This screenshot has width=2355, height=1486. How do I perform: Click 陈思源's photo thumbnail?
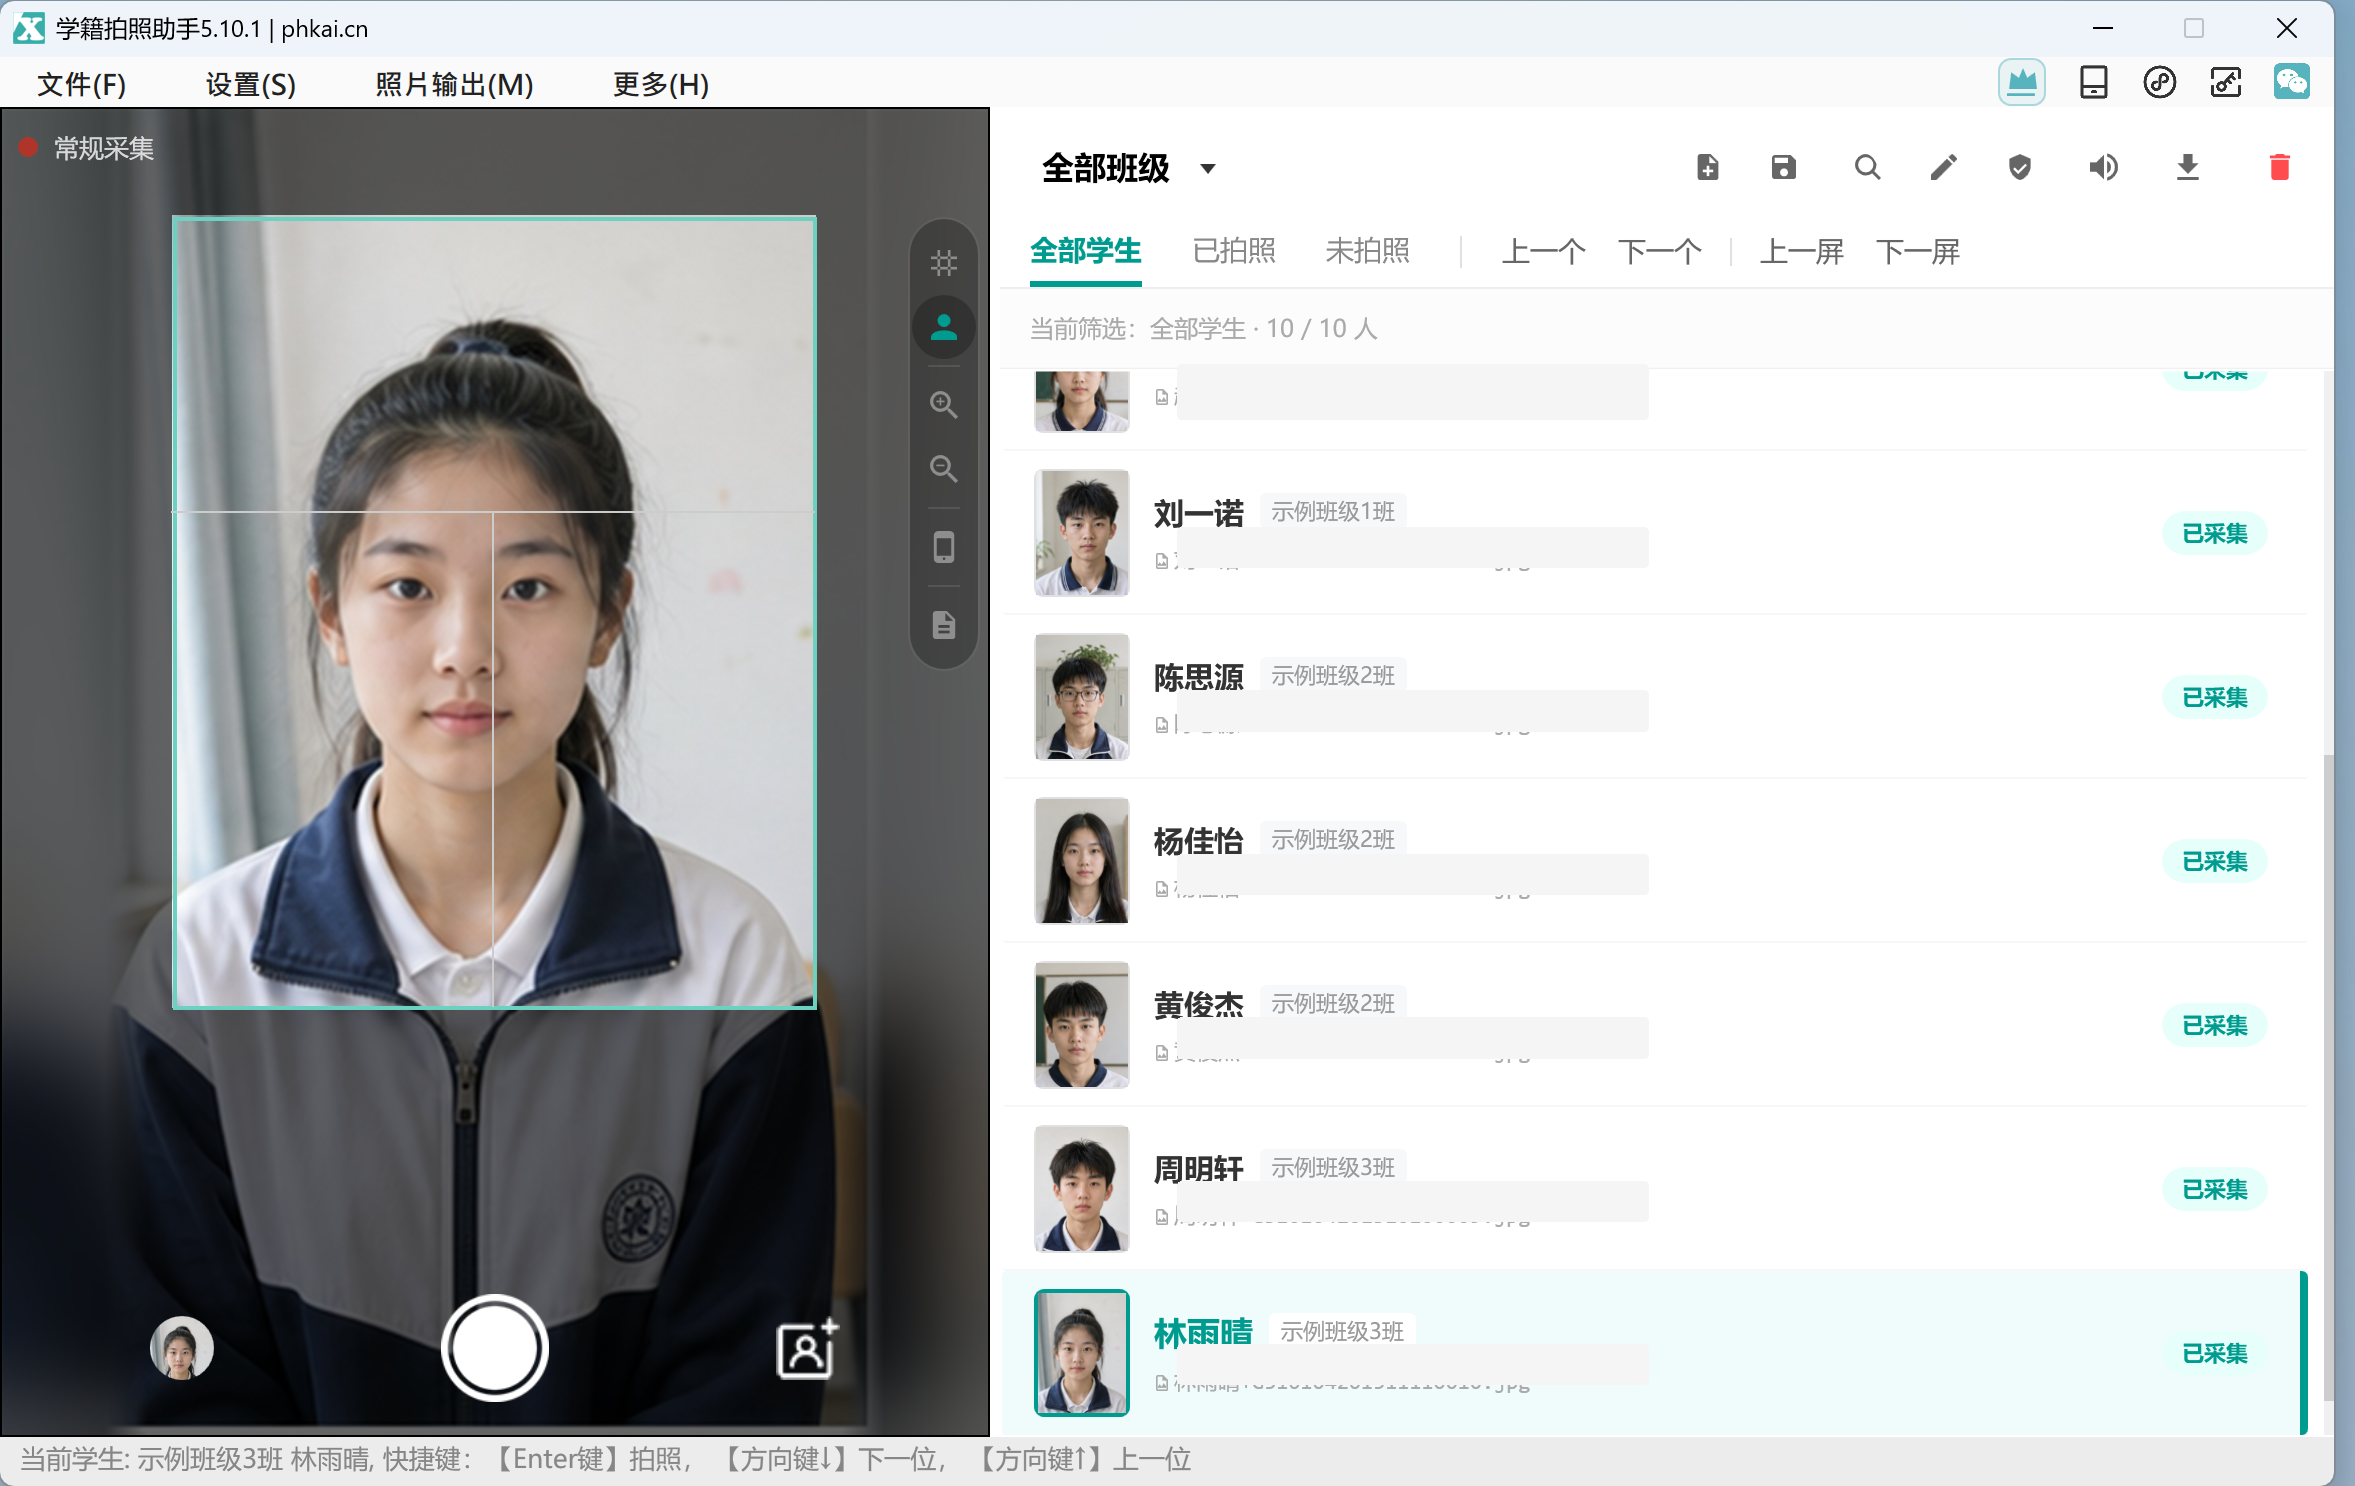1081,697
